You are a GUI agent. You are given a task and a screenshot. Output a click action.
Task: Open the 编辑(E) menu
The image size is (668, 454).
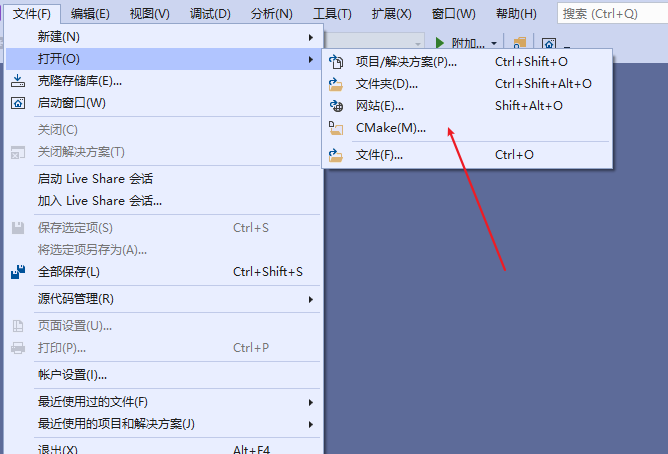[x=90, y=14]
